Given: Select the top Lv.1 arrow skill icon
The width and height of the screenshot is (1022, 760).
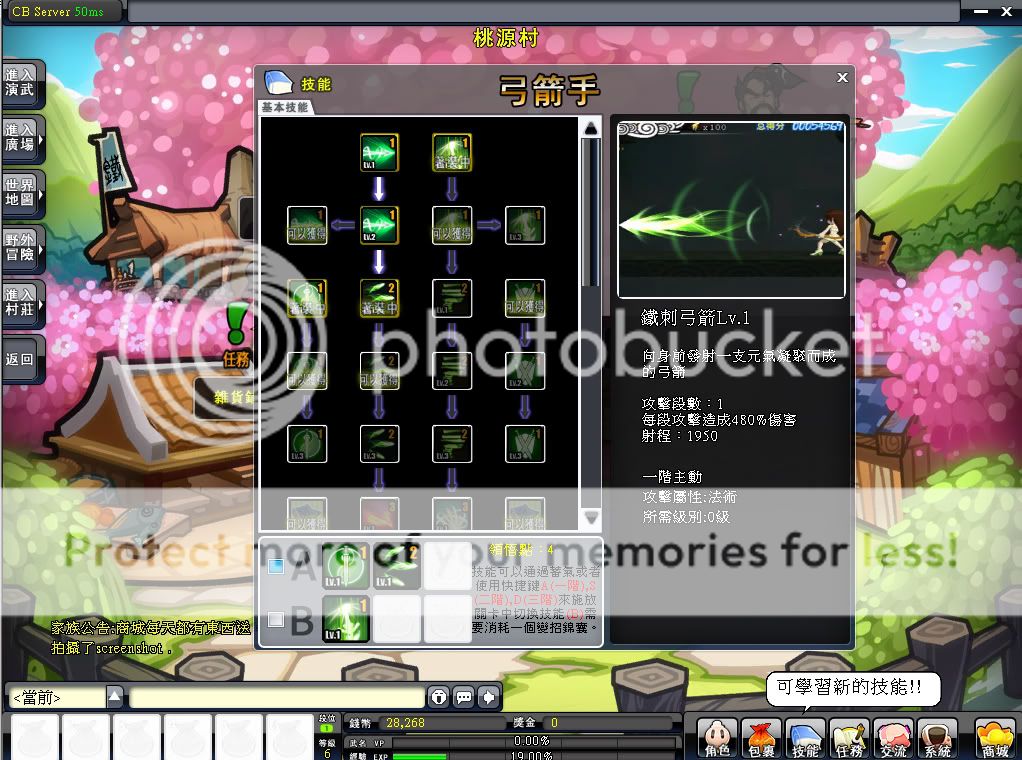Looking at the screenshot, I should 379,153.
